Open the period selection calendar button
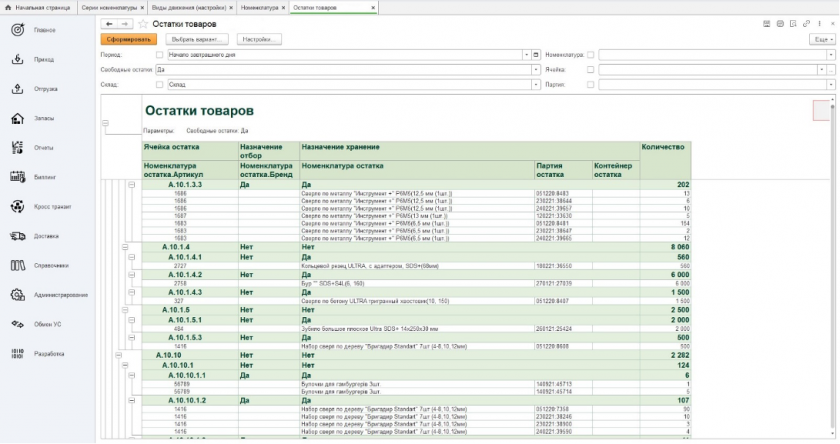Image resolution: width=840 pixels, height=444 pixels. 536,55
